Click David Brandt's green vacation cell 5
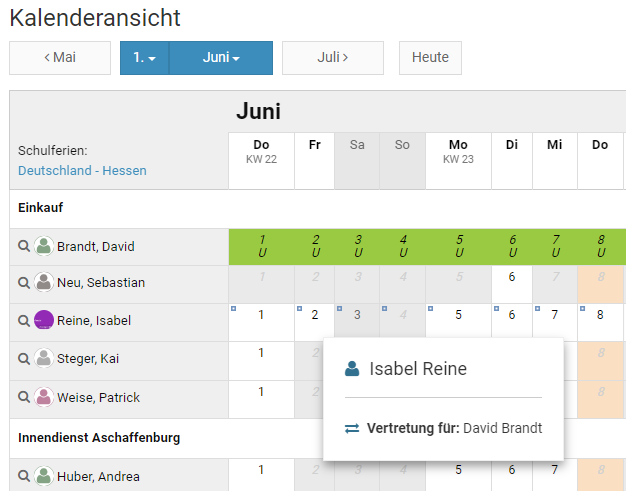The image size is (626, 491). tap(459, 246)
